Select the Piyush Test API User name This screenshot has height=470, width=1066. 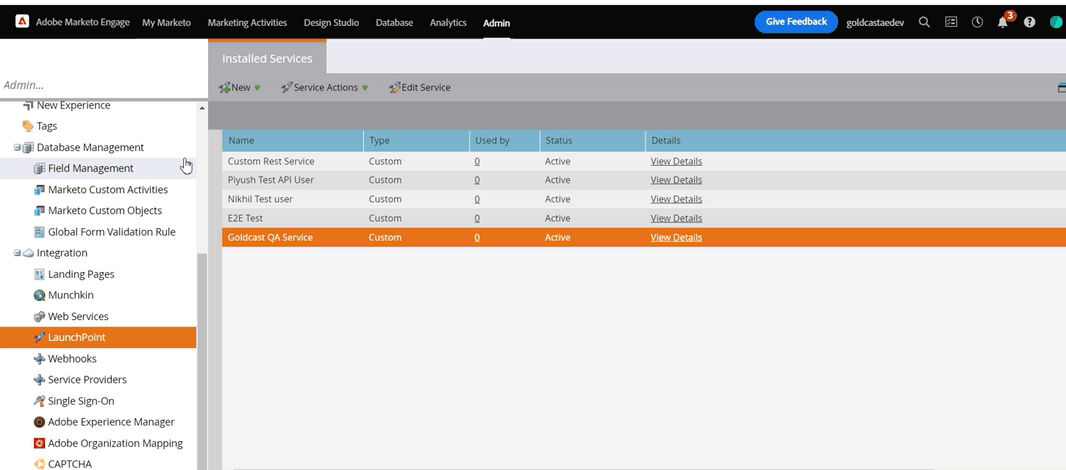271,180
